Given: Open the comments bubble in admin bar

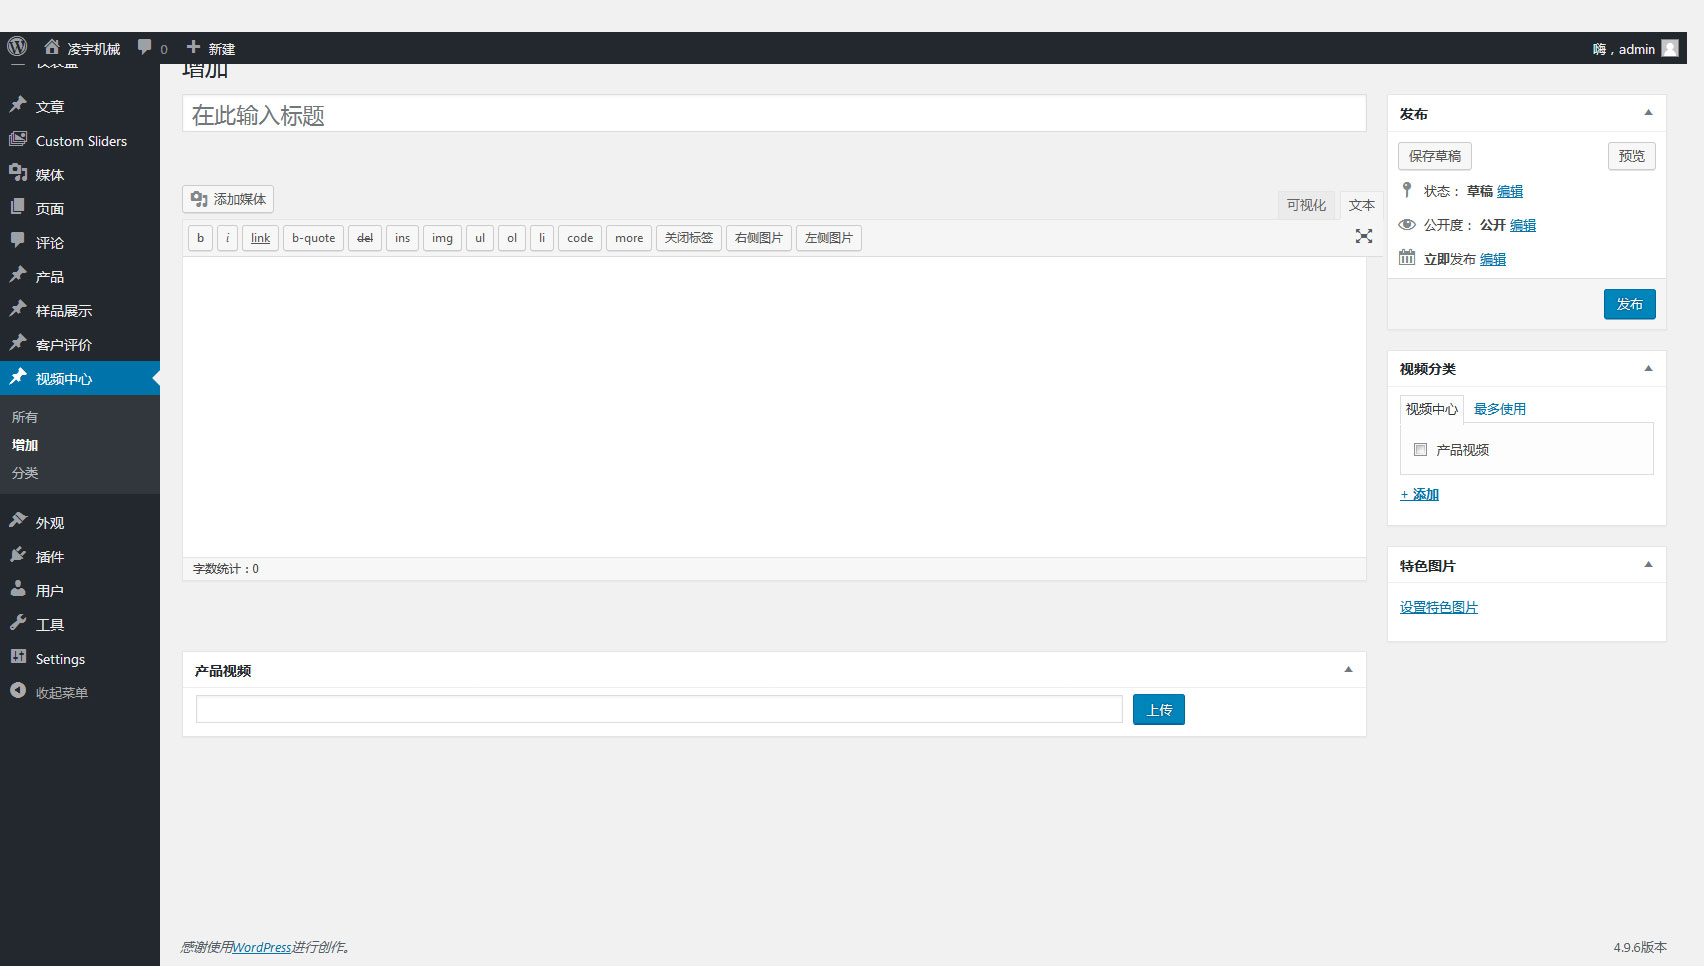Looking at the screenshot, I should tap(145, 47).
